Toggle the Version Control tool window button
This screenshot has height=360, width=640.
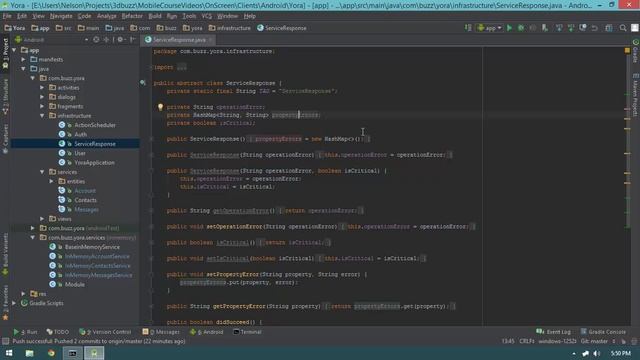click(x=105, y=332)
